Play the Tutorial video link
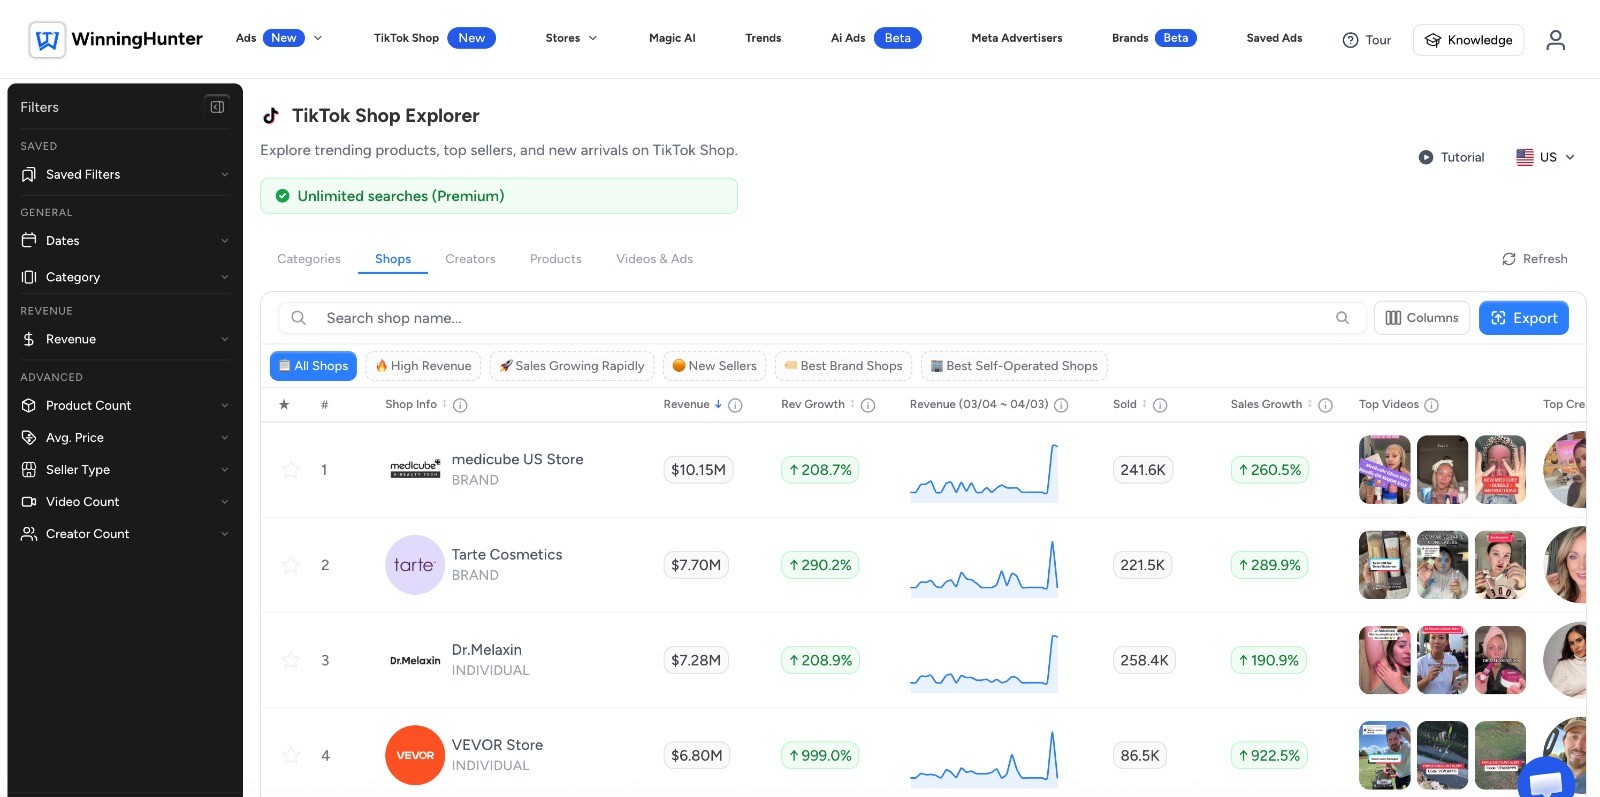This screenshot has height=797, width=1600. point(1451,157)
